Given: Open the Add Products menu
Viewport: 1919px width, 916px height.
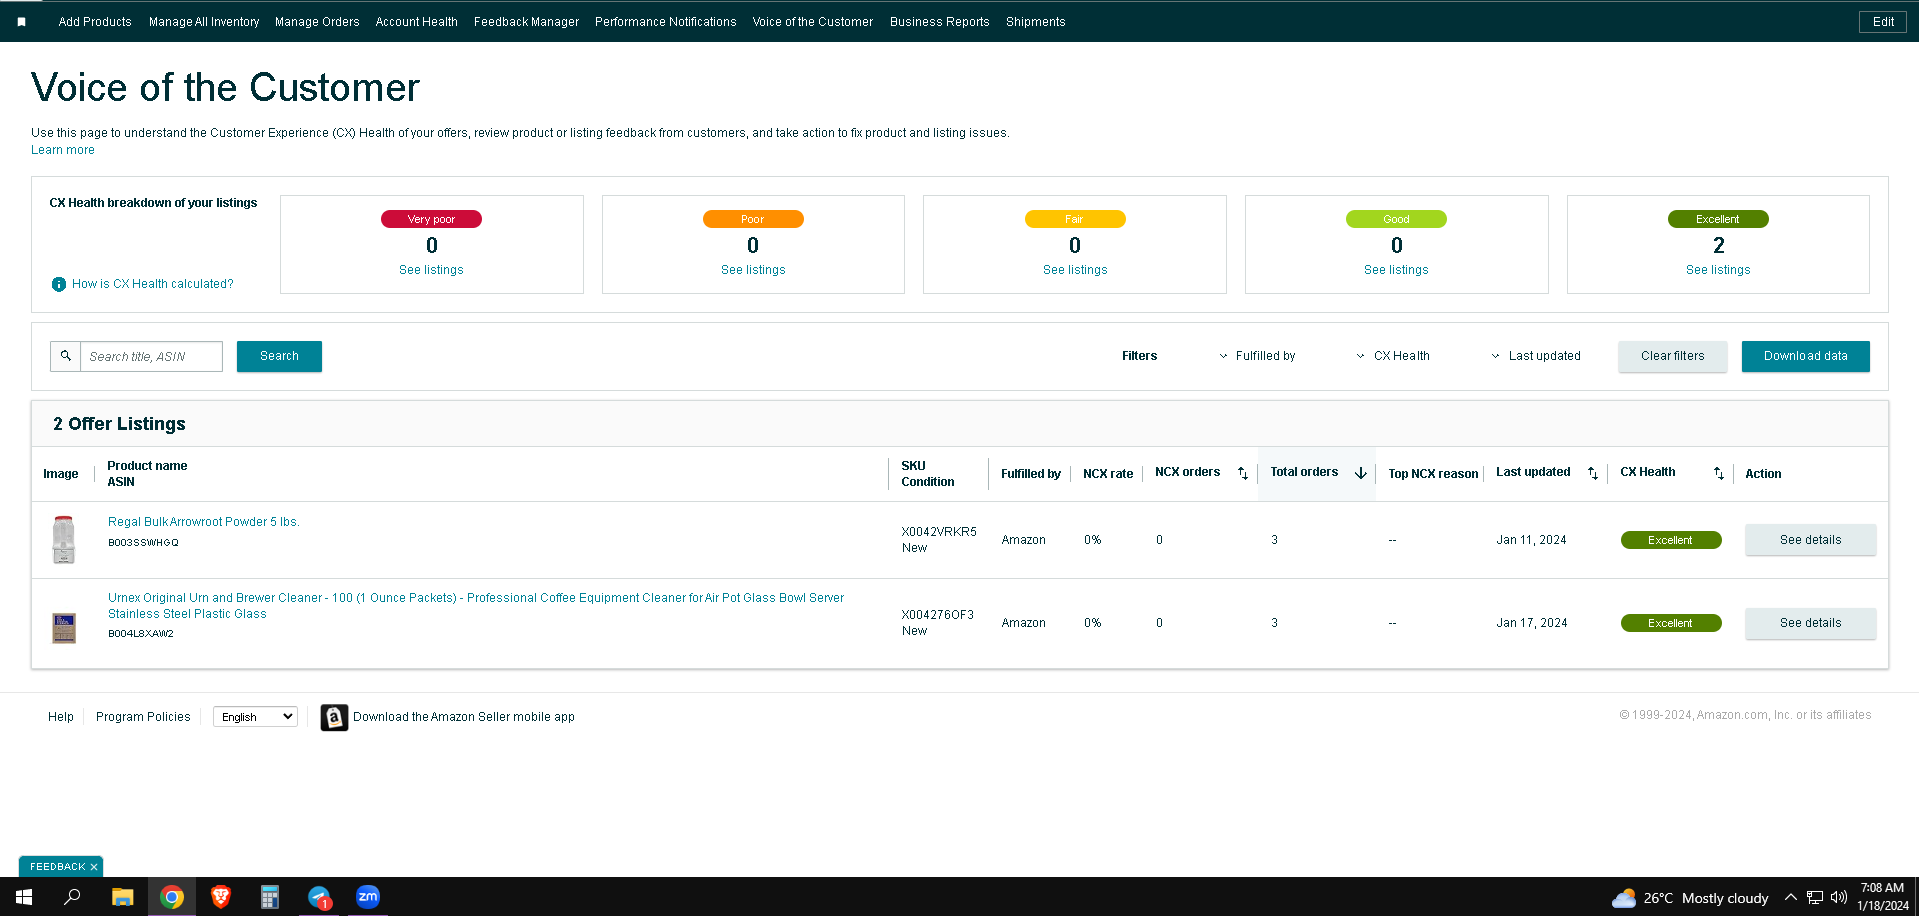Looking at the screenshot, I should (x=95, y=22).
